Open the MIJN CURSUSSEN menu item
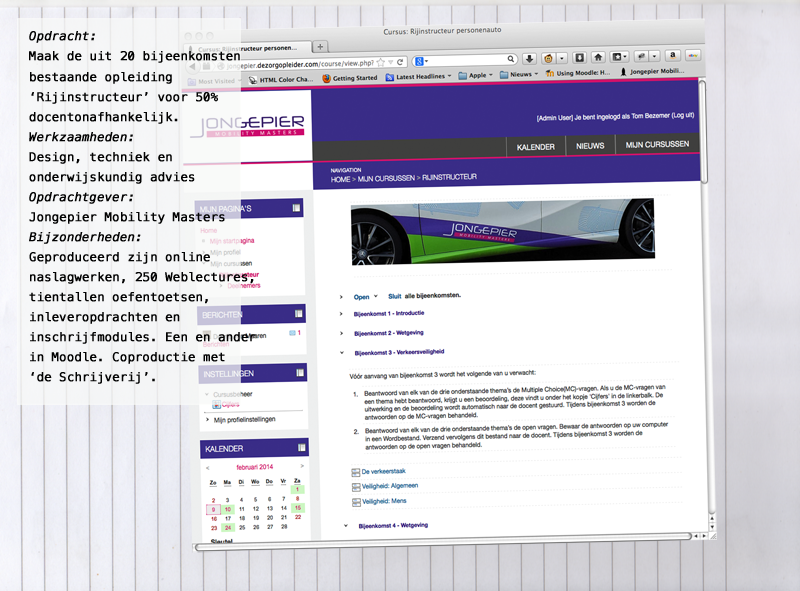 point(657,144)
